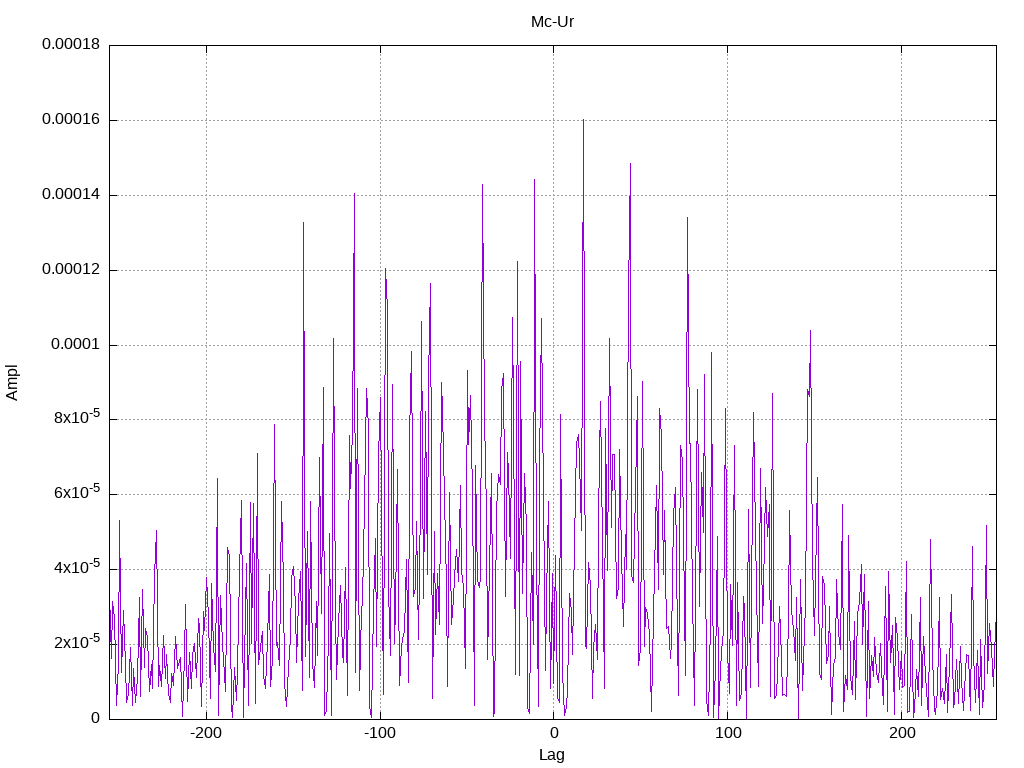Click the 4x10-5 y-axis tick label

click(x=77, y=567)
